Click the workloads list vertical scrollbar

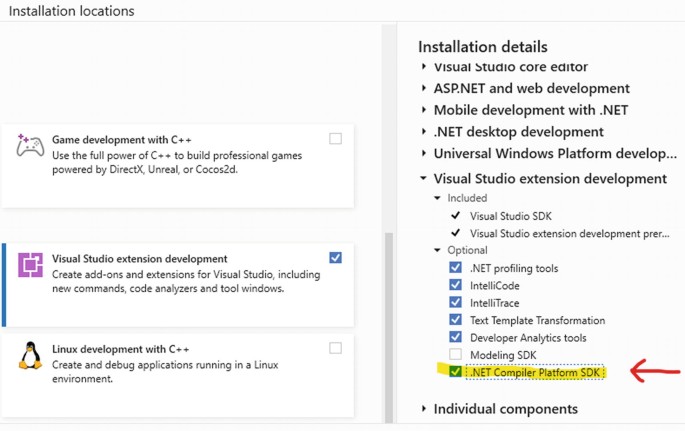tap(388, 328)
